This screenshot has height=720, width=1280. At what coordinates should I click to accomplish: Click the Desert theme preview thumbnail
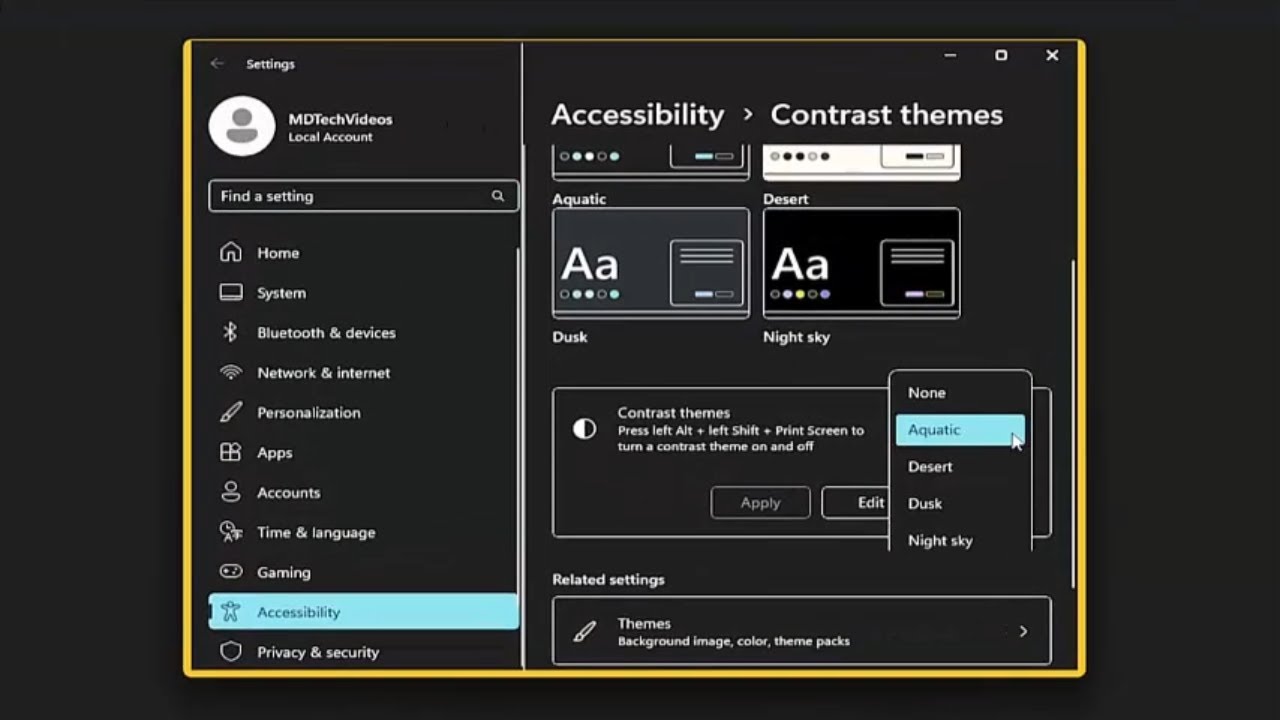coord(861,162)
